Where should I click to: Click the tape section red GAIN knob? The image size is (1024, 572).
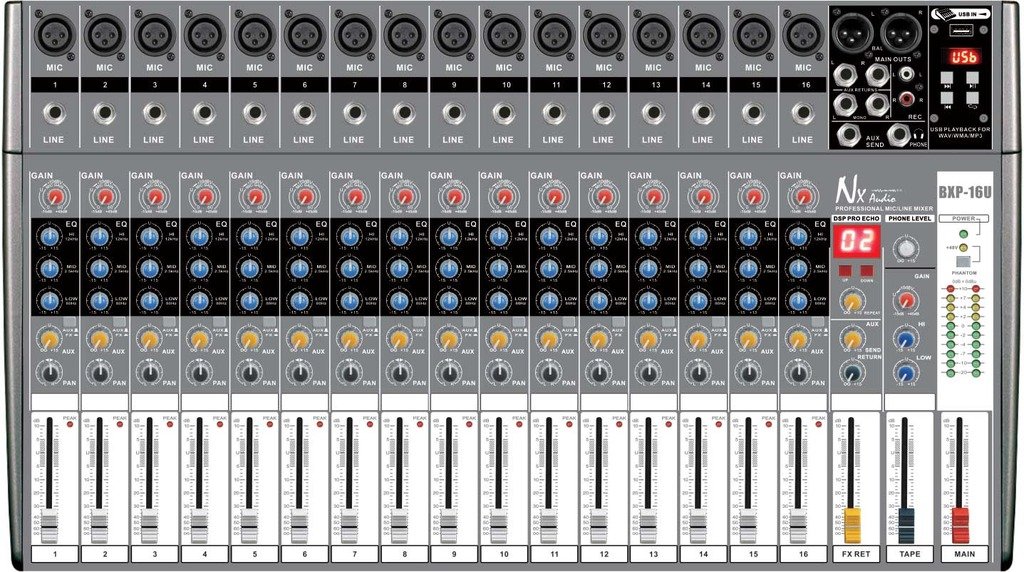tap(906, 300)
